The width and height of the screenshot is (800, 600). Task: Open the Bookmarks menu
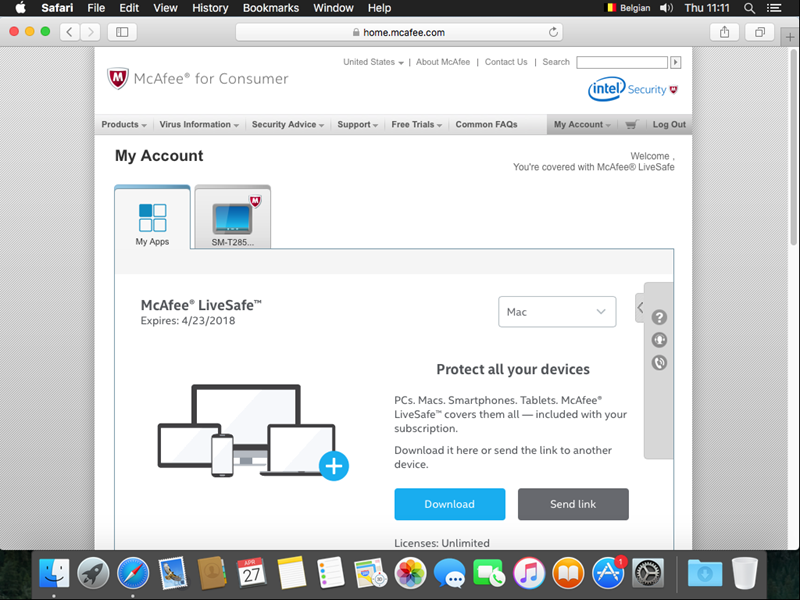[271, 8]
